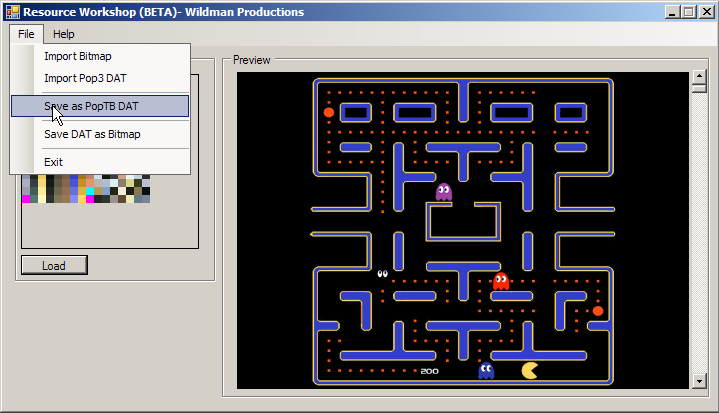The image size is (719, 413).
Task: Choose Save DAT as Bitmap
Action: (100, 134)
